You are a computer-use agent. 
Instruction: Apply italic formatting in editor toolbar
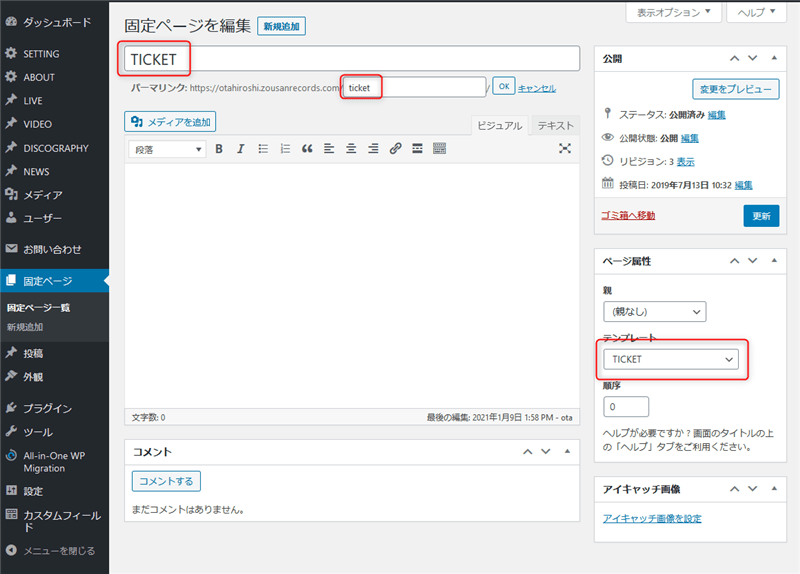click(240, 149)
